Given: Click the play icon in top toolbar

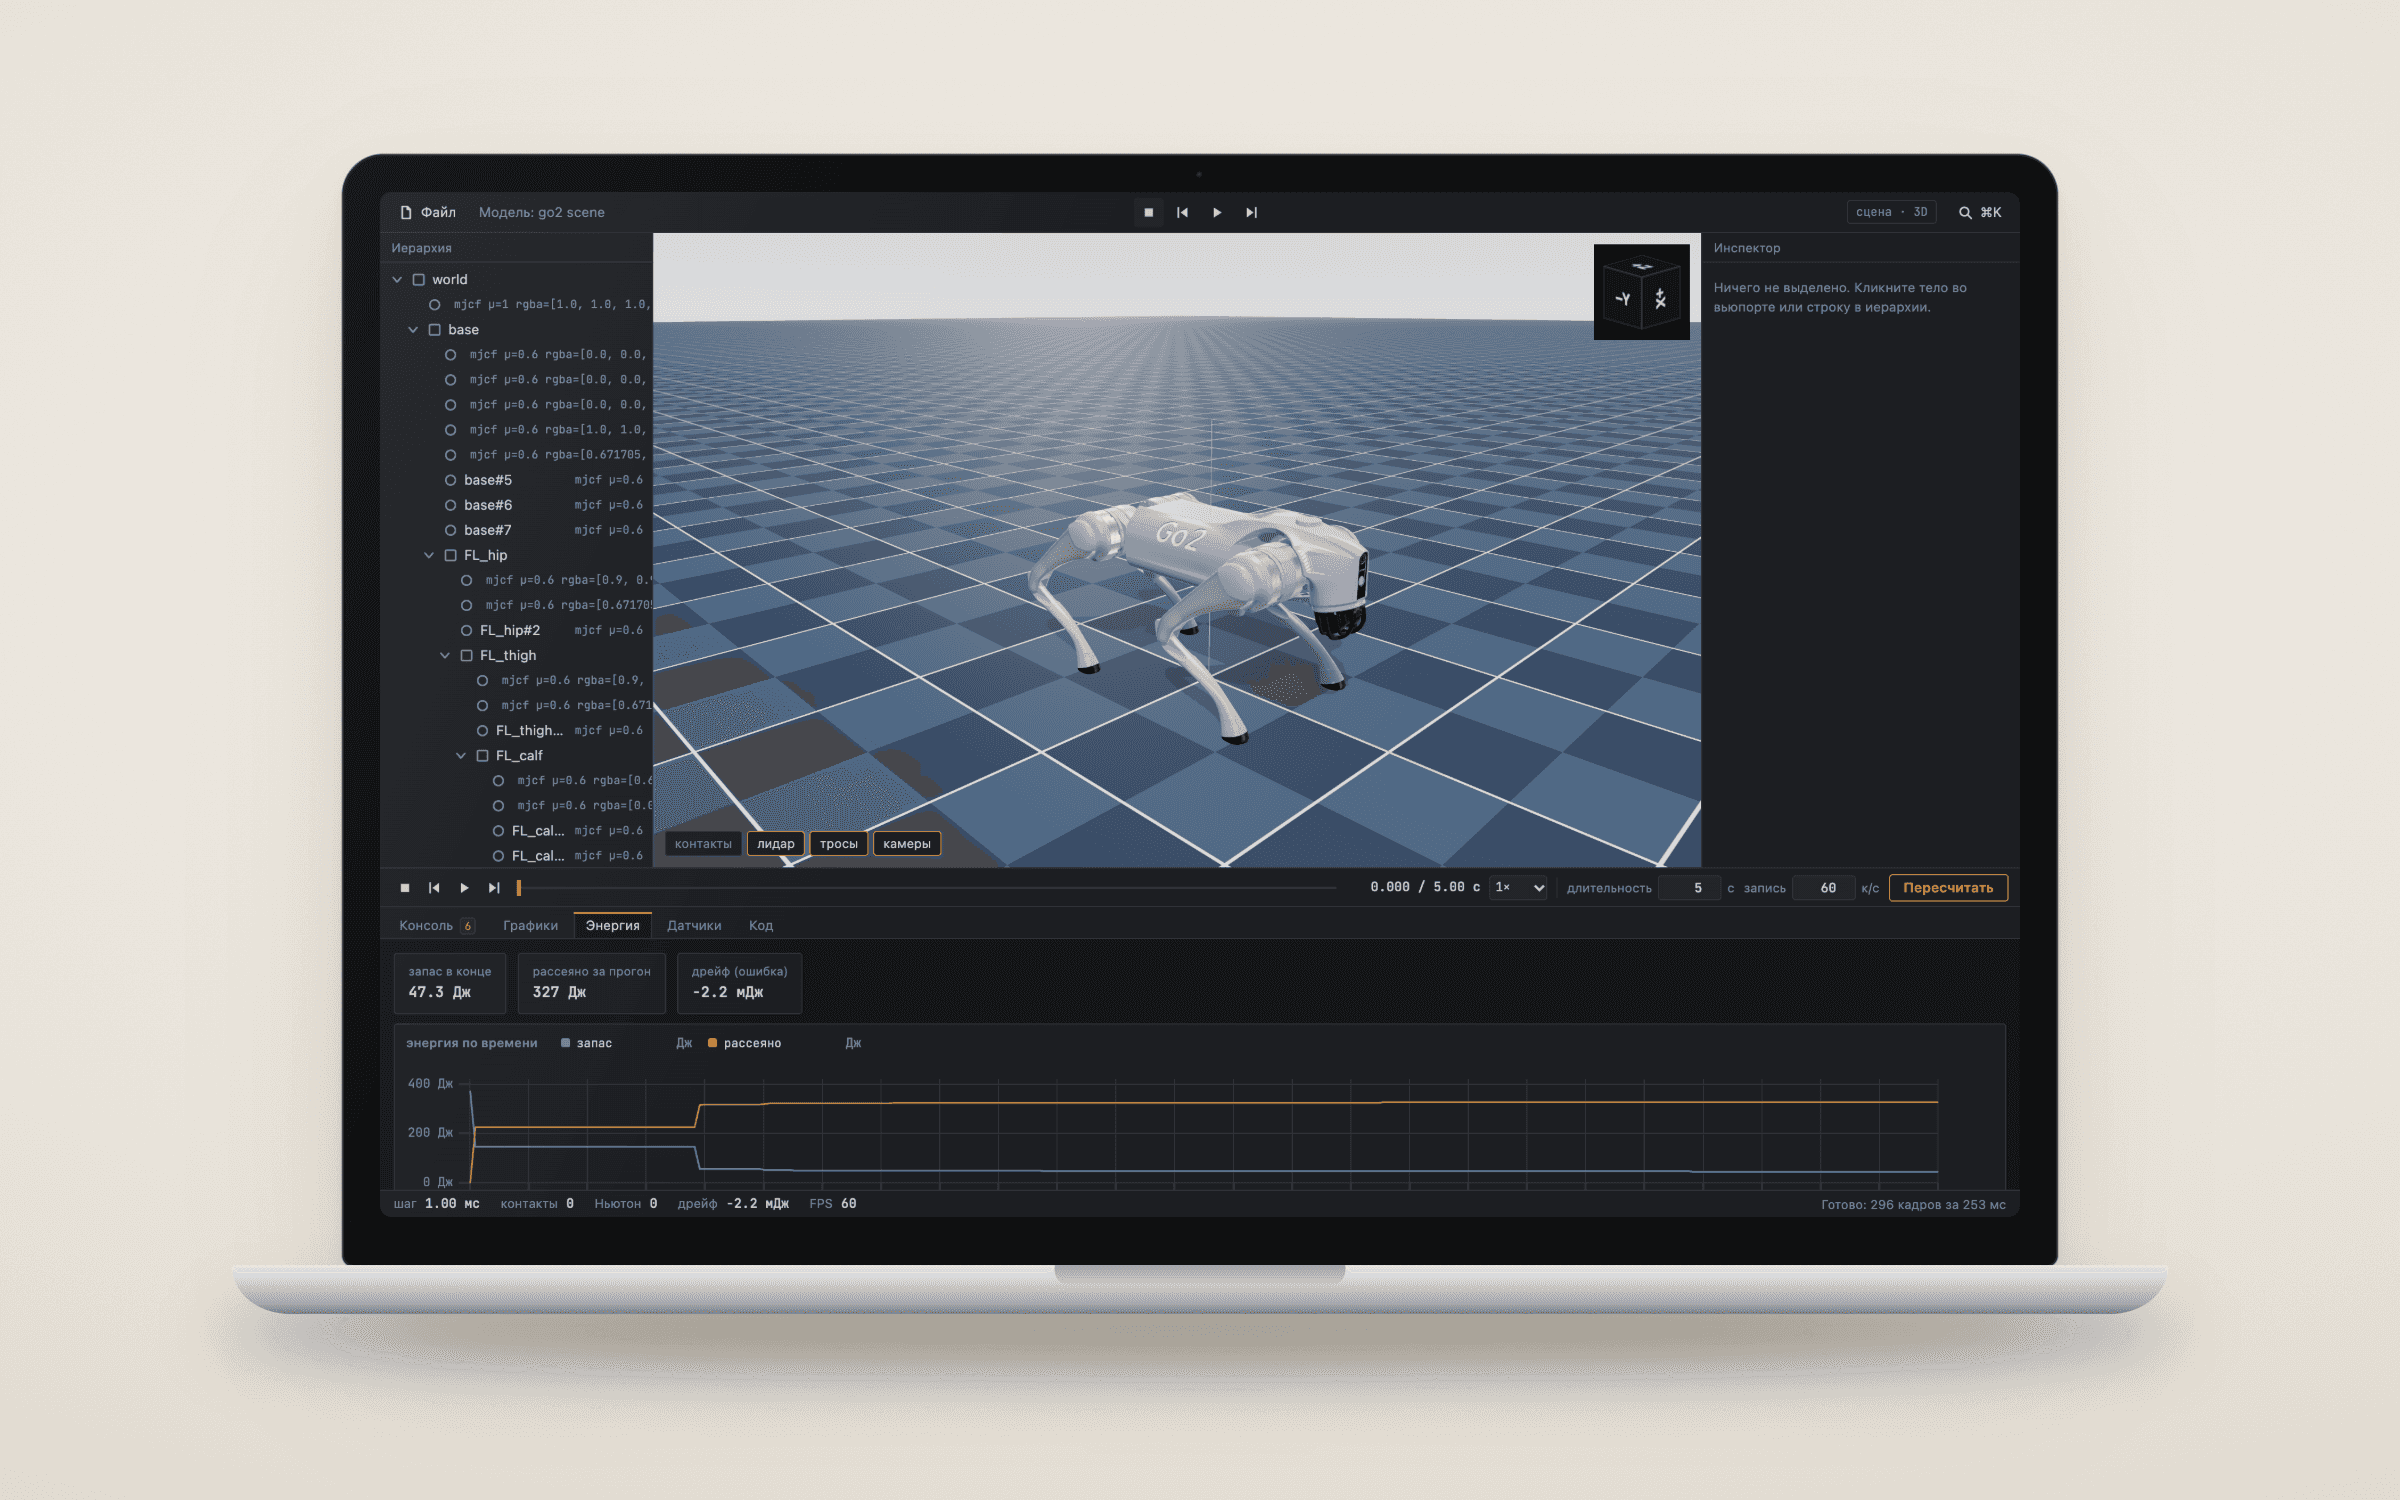Looking at the screenshot, I should click(1217, 212).
